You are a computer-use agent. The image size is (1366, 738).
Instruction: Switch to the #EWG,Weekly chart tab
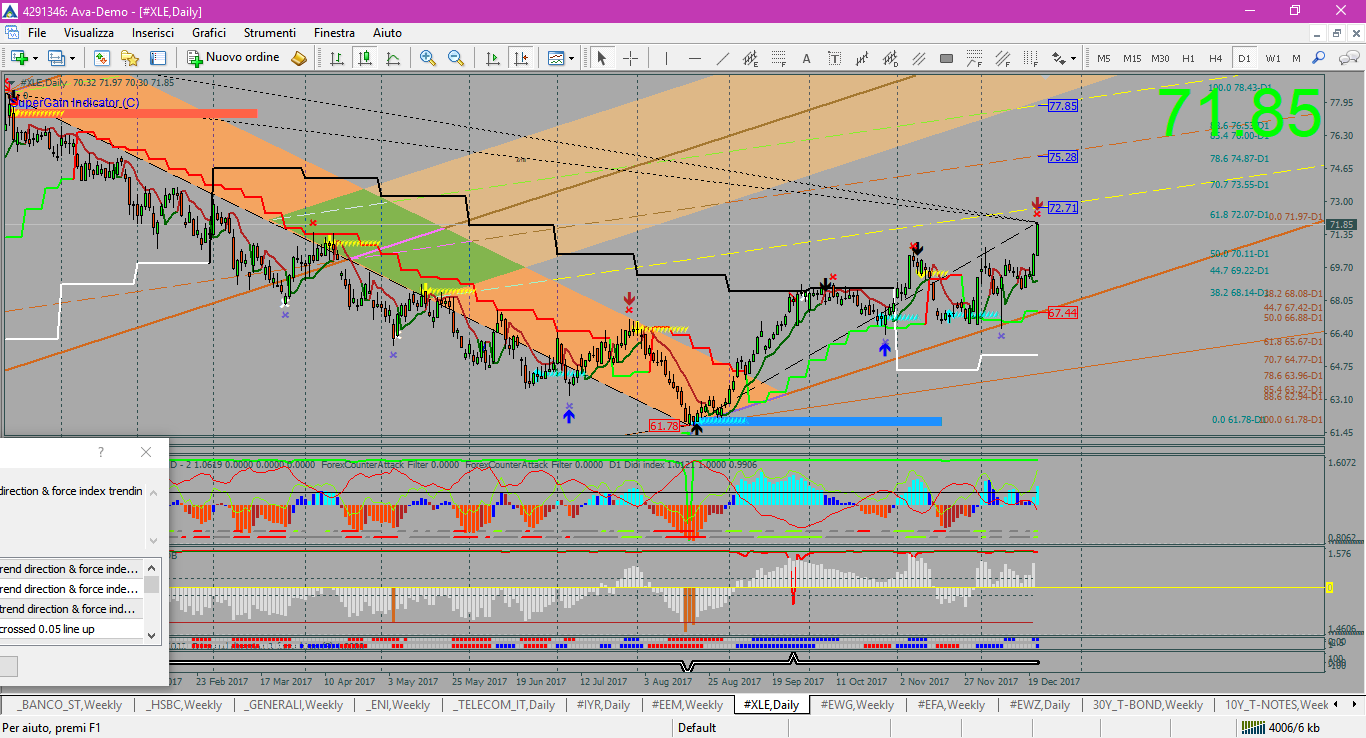click(x=857, y=705)
